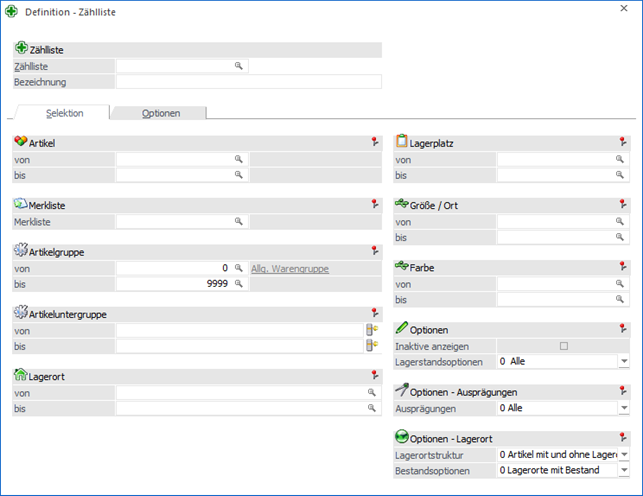Viewport: 643px width, 496px height.
Task: Expand the Lagerortstruktur dropdown
Action: 623,455
